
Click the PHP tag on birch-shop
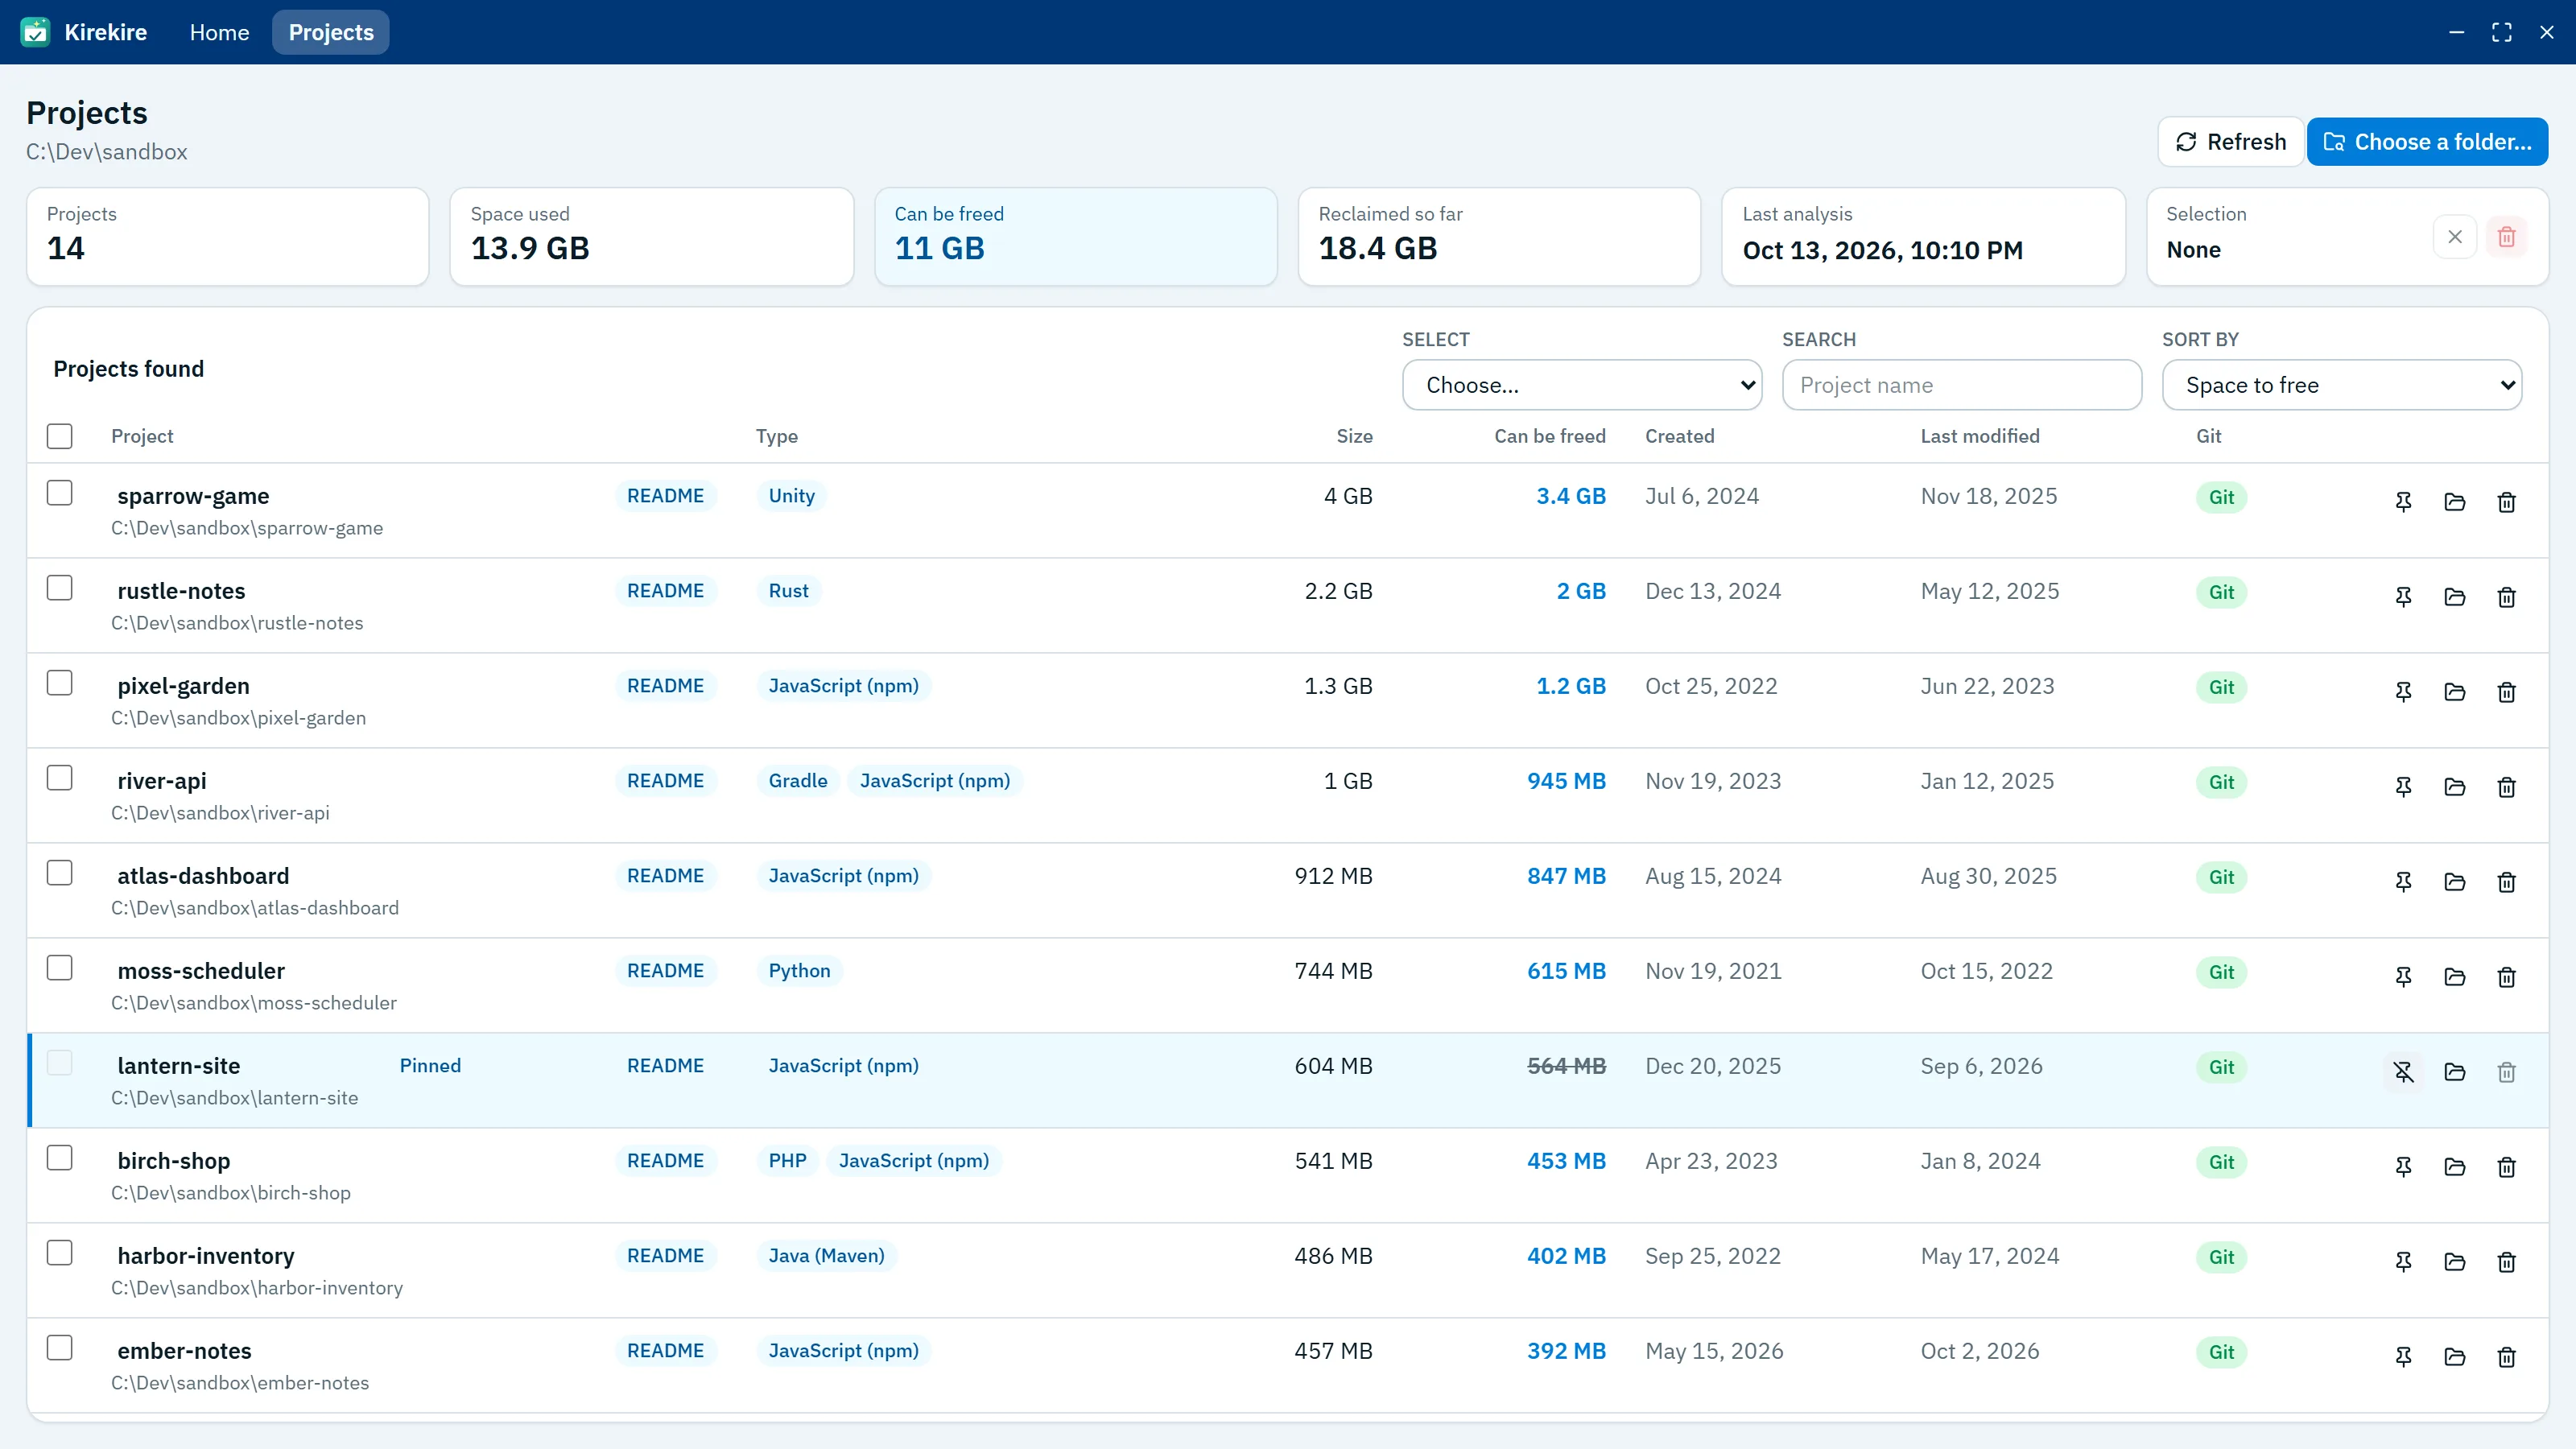[x=787, y=1161]
